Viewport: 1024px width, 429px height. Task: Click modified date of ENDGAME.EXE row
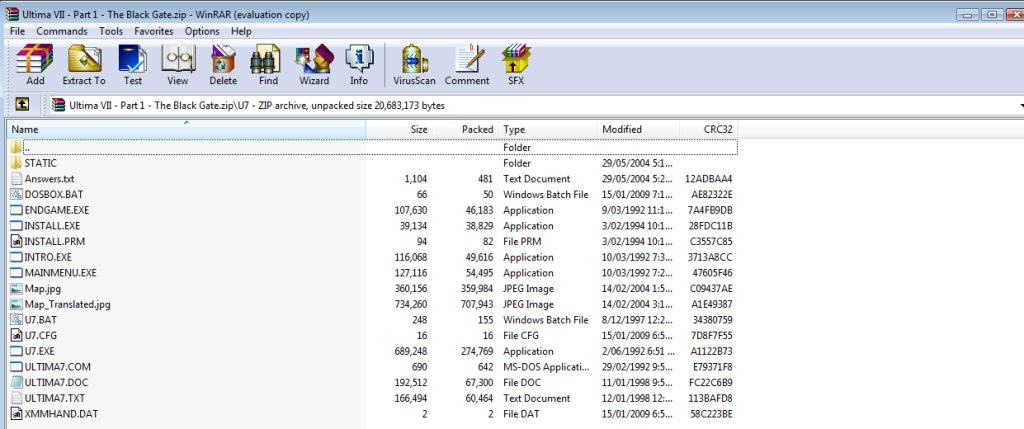point(637,210)
